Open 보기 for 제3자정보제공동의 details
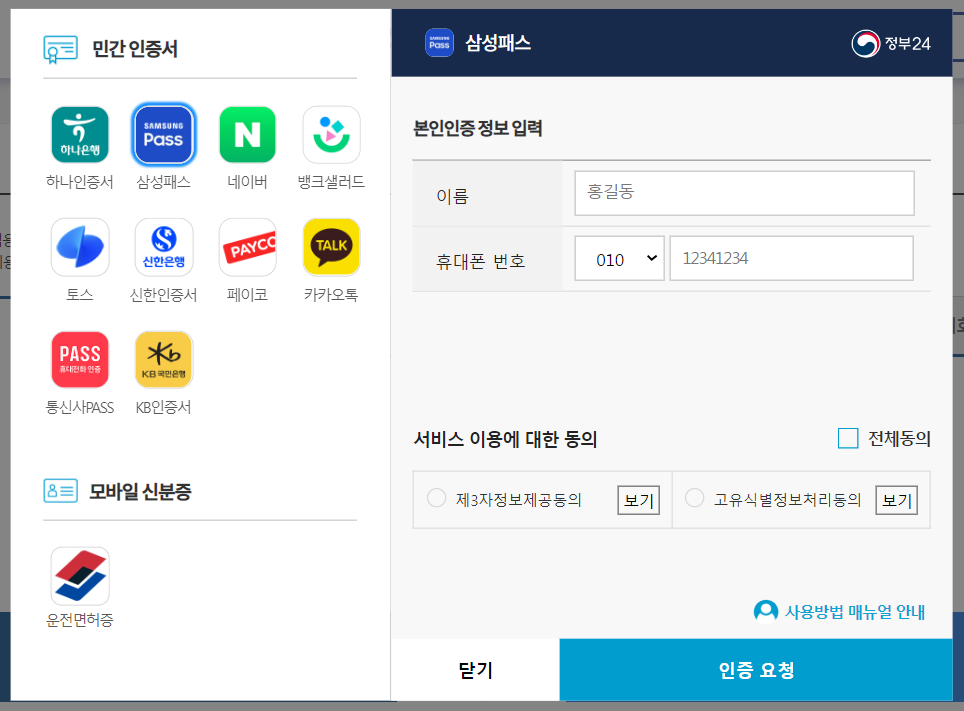Image resolution: width=964 pixels, height=711 pixels. 638,500
